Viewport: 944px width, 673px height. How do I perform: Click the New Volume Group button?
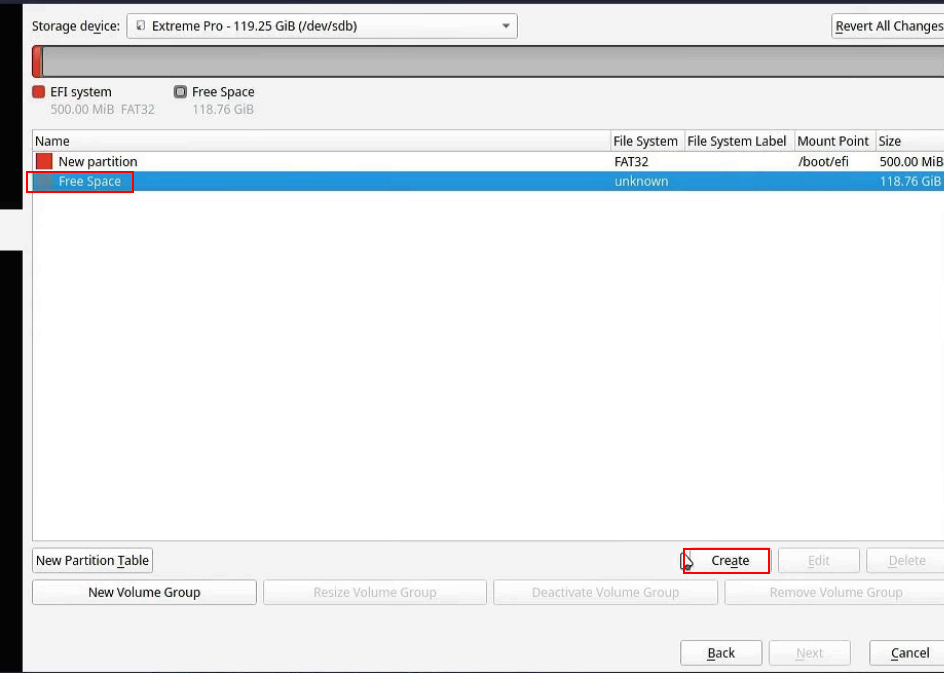(144, 592)
